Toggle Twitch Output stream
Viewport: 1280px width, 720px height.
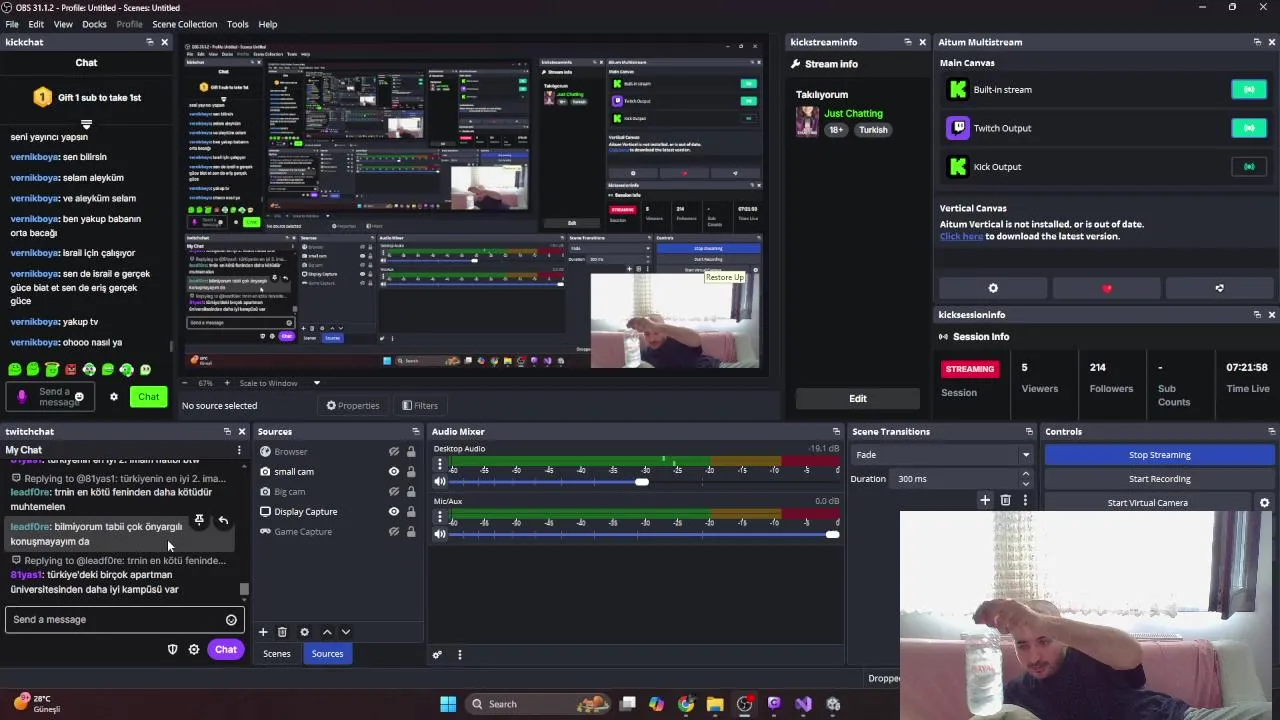click(x=1249, y=128)
